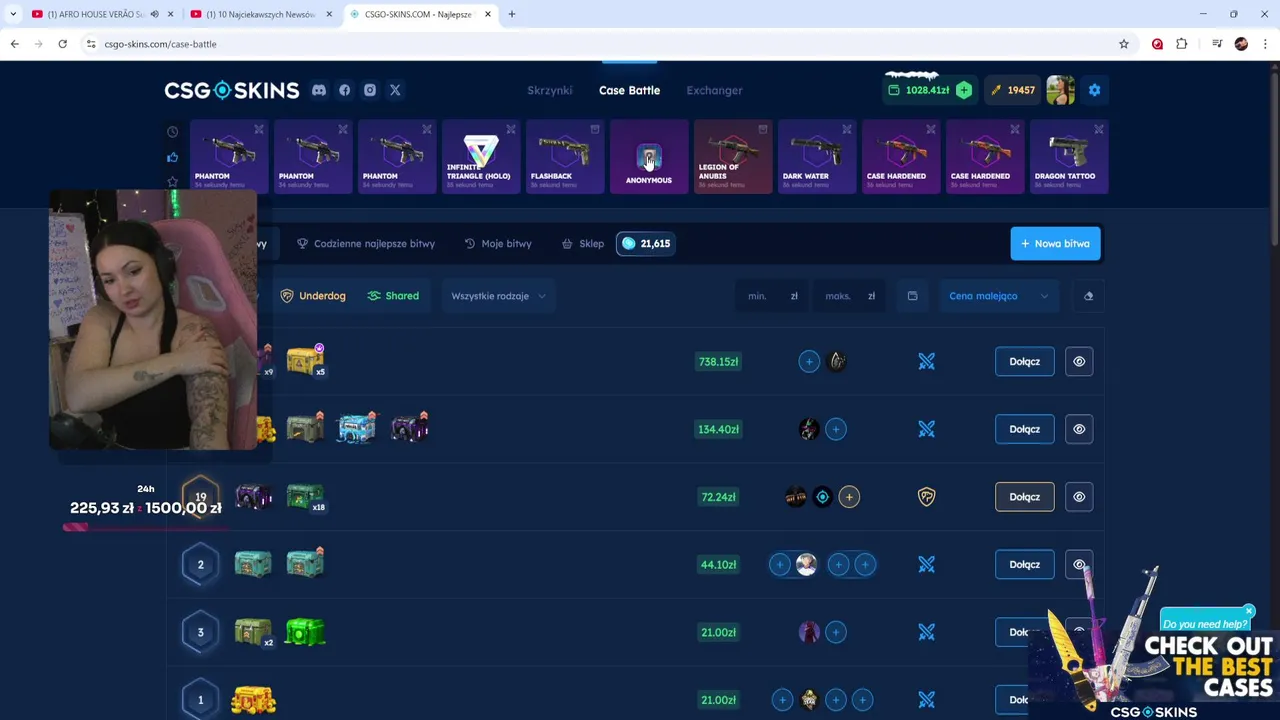Viewport: 1280px width, 720px height.
Task: Open the Anonymous drop card
Action: (649, 156)
